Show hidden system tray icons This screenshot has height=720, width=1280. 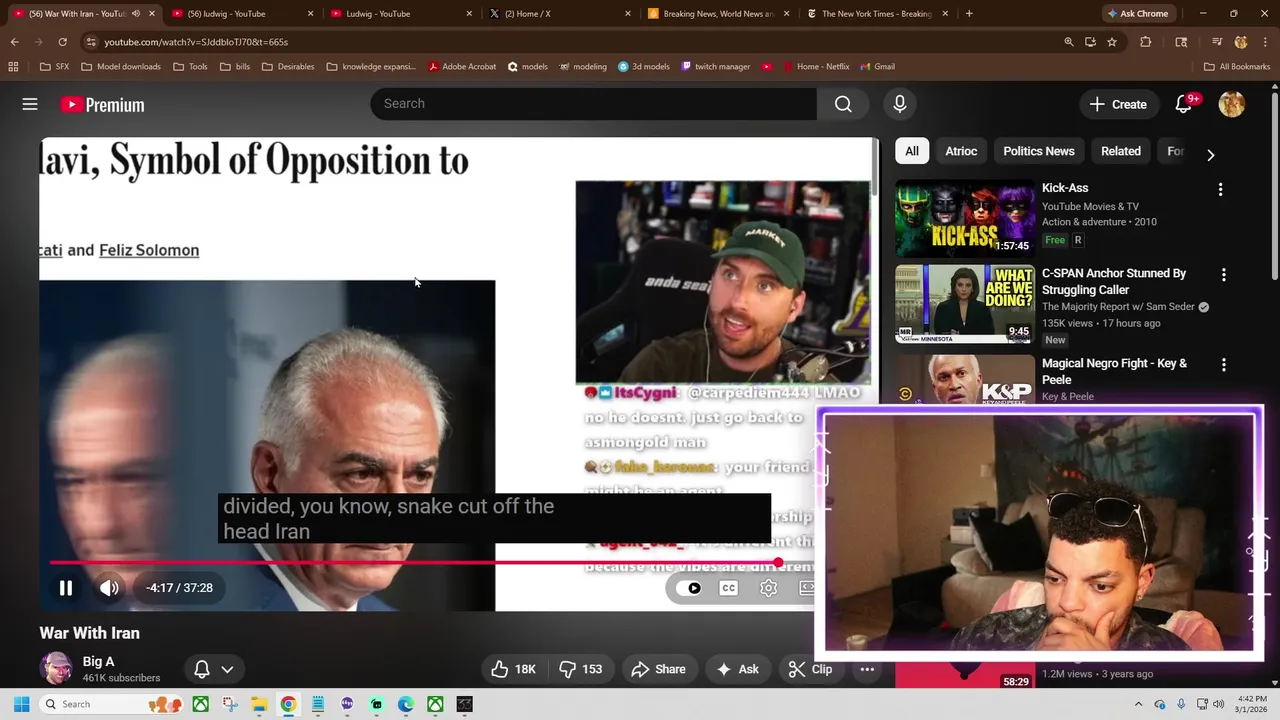pos(1138,704)
